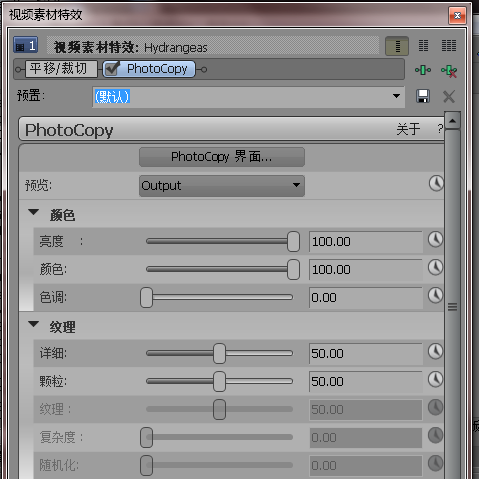
Task: Switch to the two-column layout view icon
Action: click(x=423, y=46)
